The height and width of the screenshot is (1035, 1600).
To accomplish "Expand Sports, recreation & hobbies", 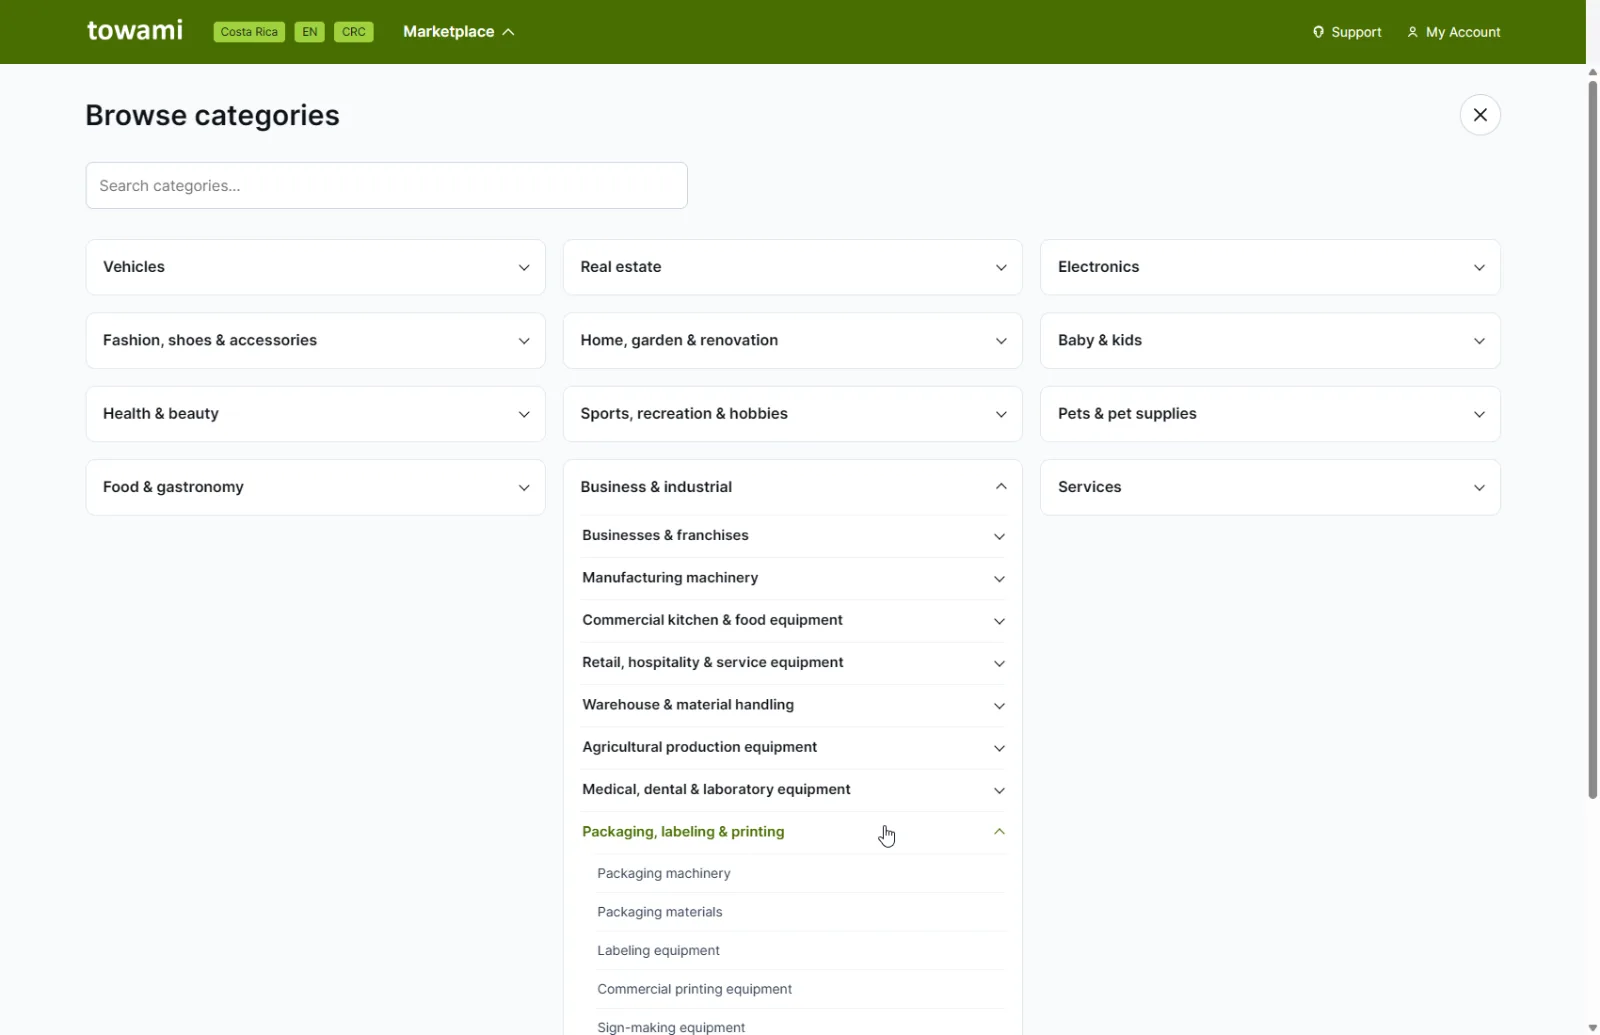I will [793, 414].
